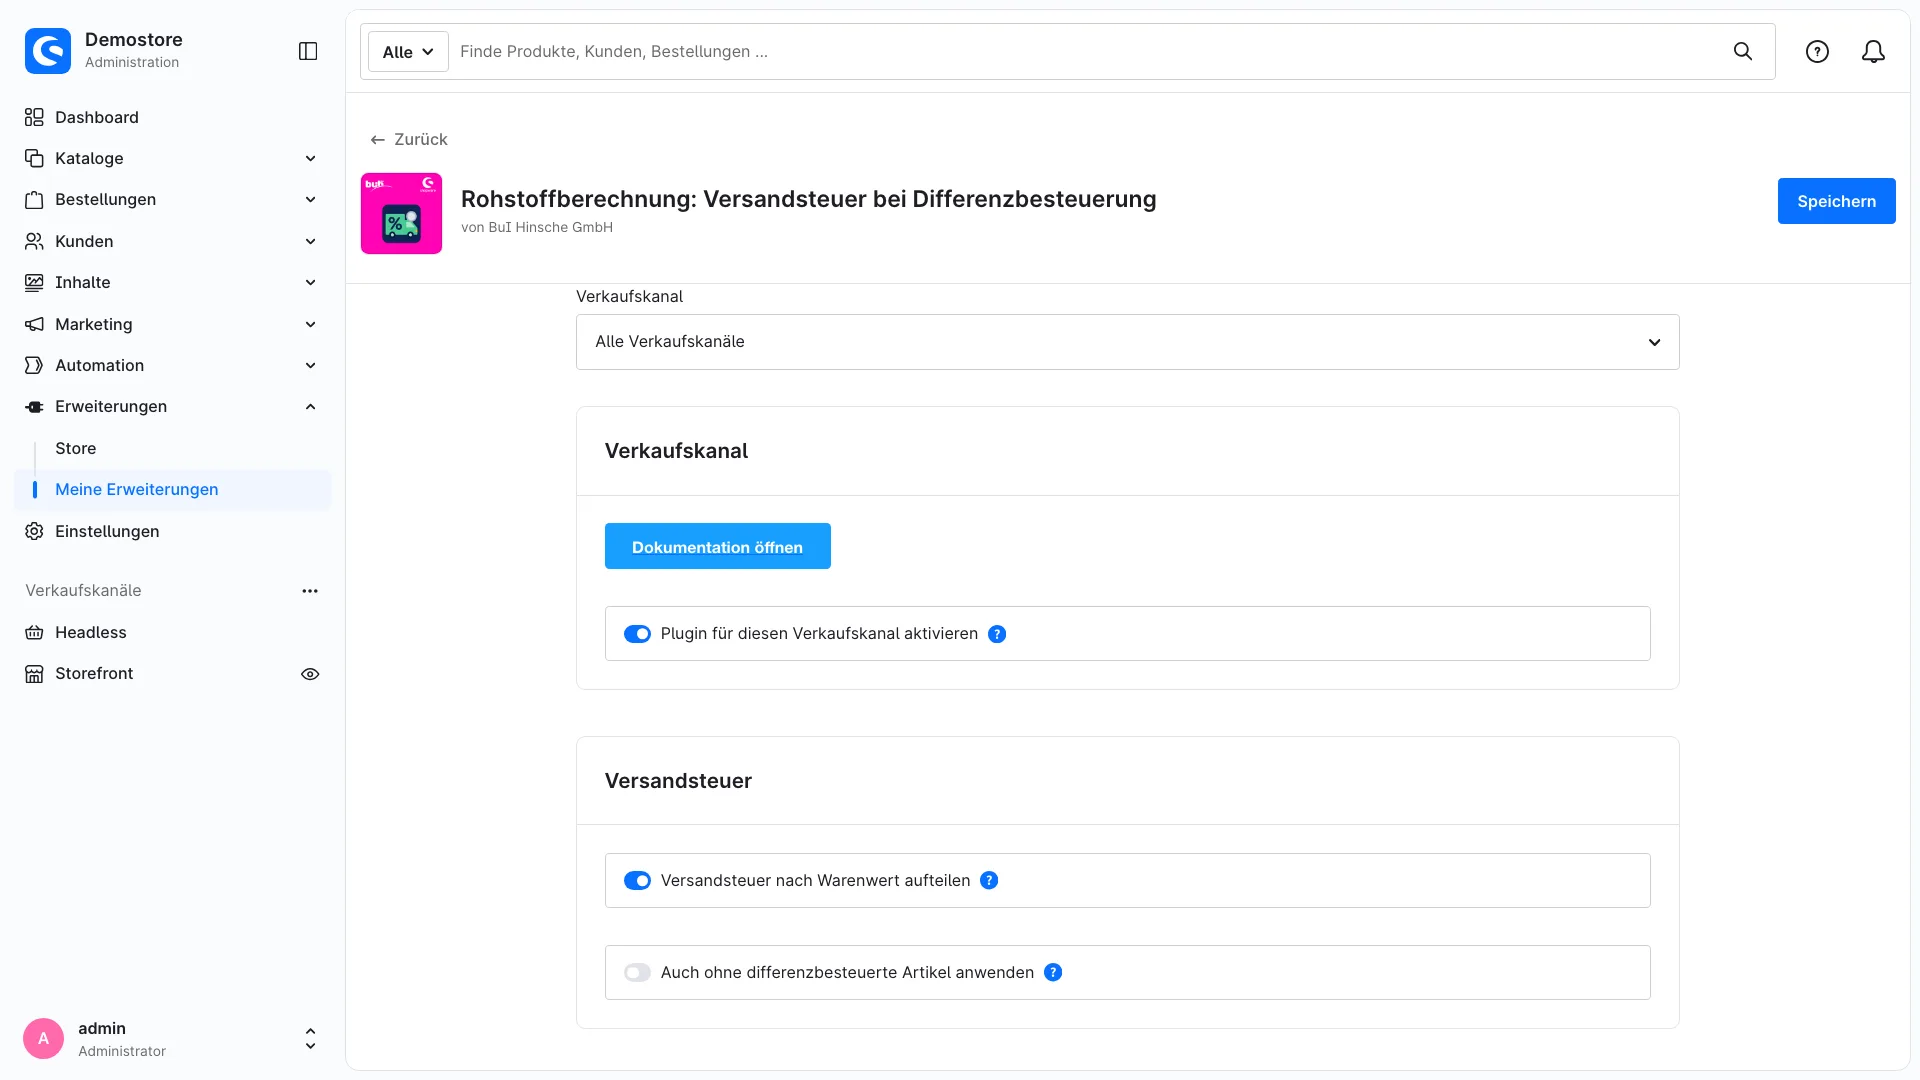
Task: Expand the Kataloge menu chevron
Action: coord(310,158)
